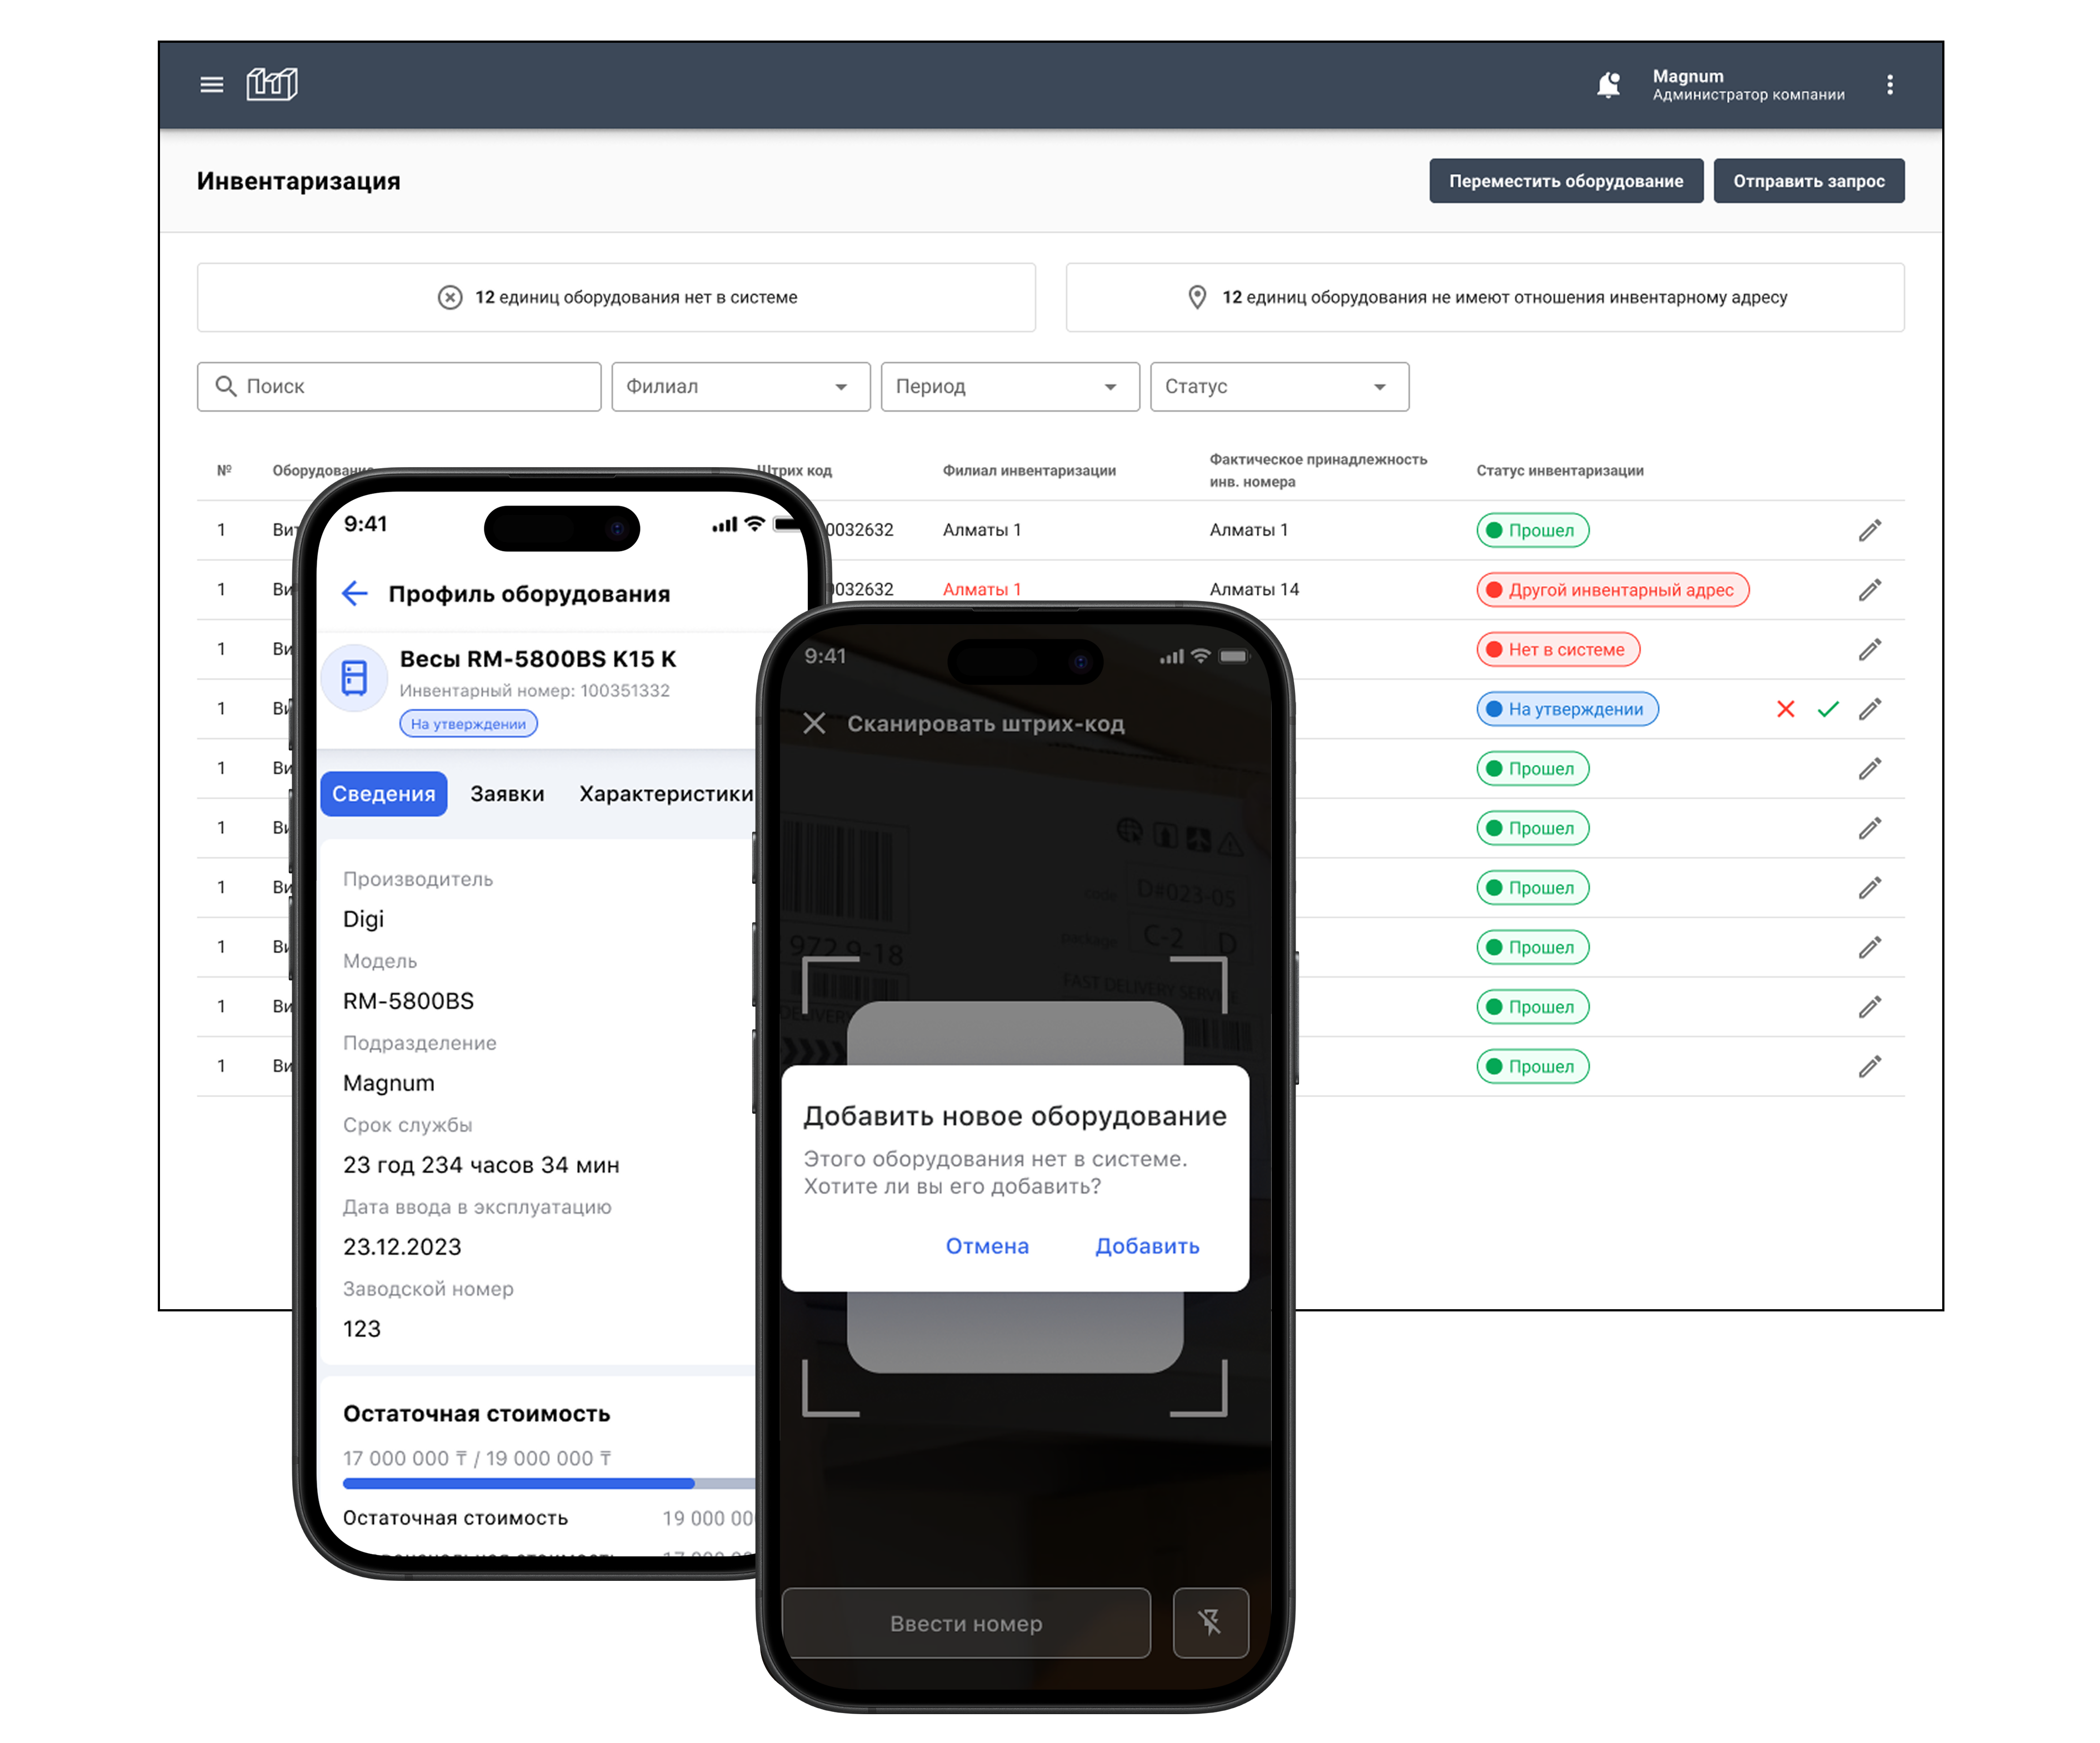Image resolution: width=2100 pixels, height=1743 pixels.
Task: Toggle the flashlight icon in scanner
Action: tap(1210, 1622)
